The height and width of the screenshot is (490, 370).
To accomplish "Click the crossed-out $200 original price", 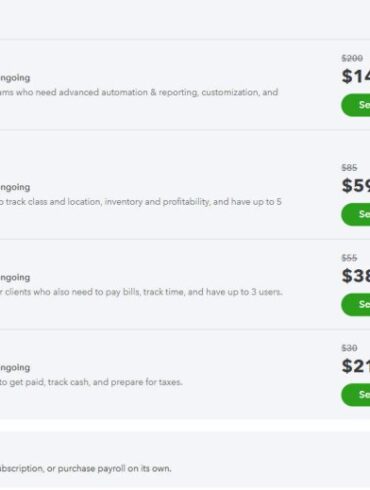I will (x=352, y=58).
